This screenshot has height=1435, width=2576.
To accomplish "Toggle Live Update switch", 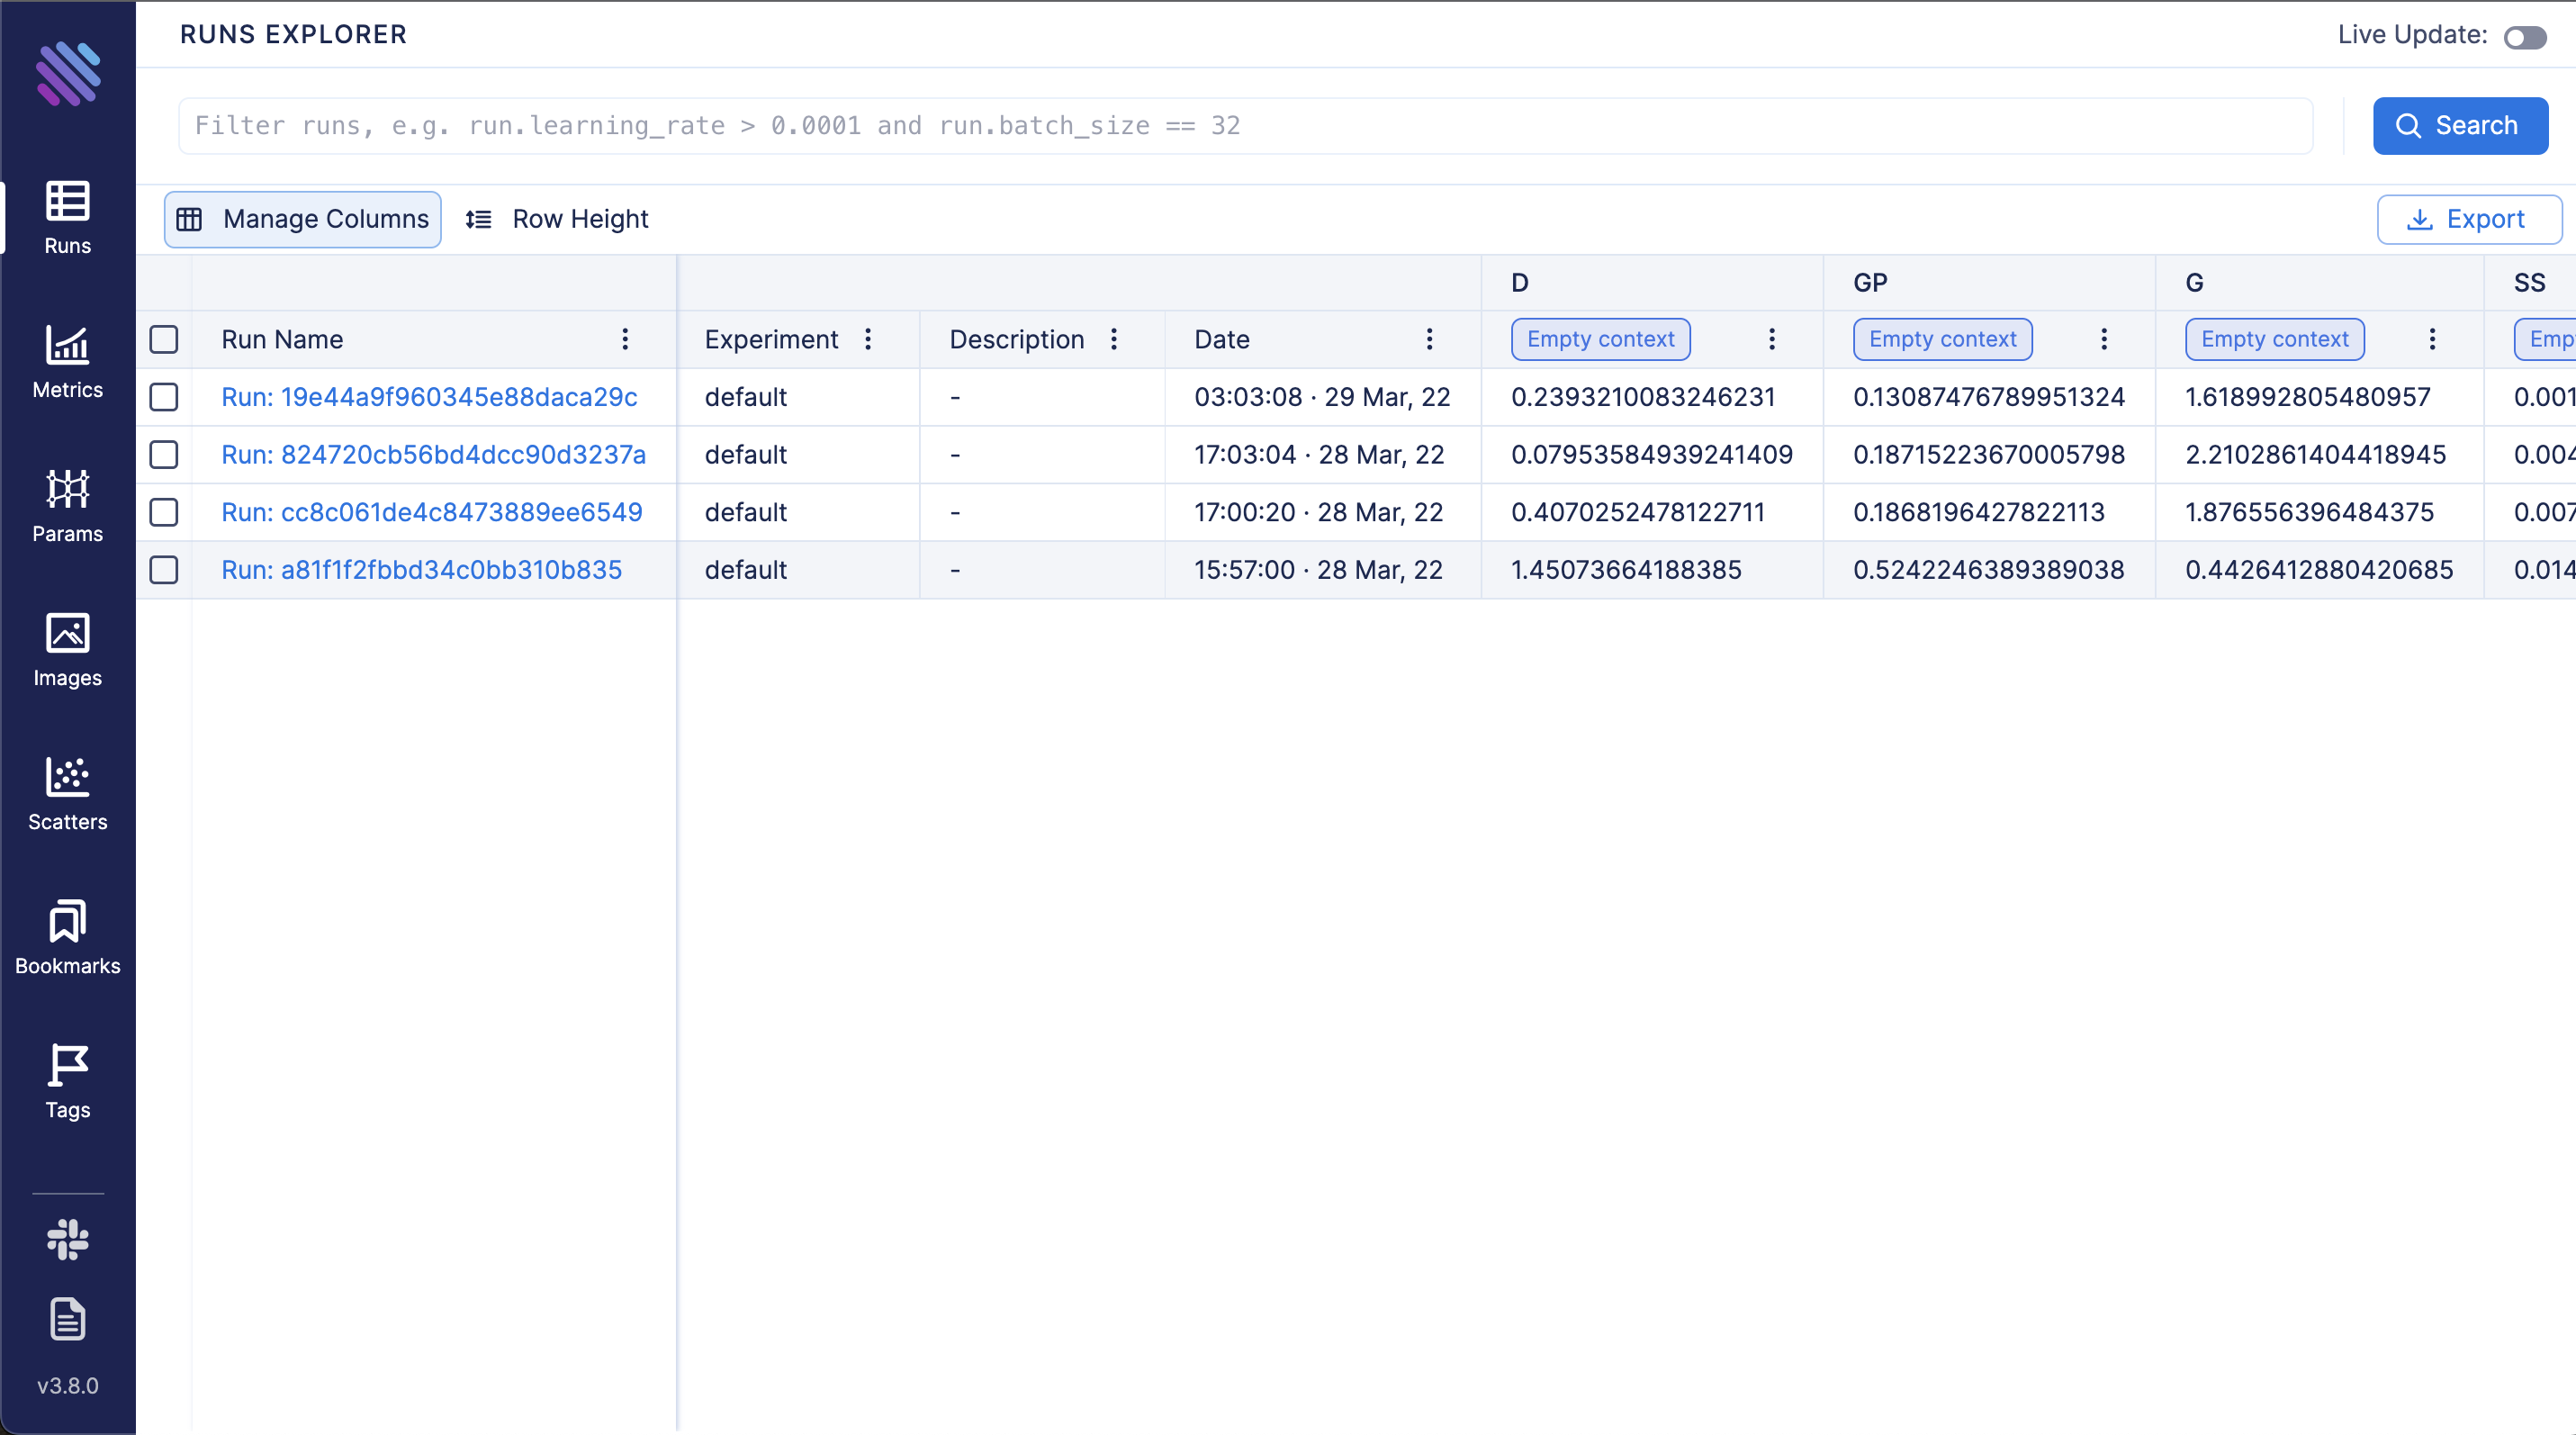I will coord(2525,37).
